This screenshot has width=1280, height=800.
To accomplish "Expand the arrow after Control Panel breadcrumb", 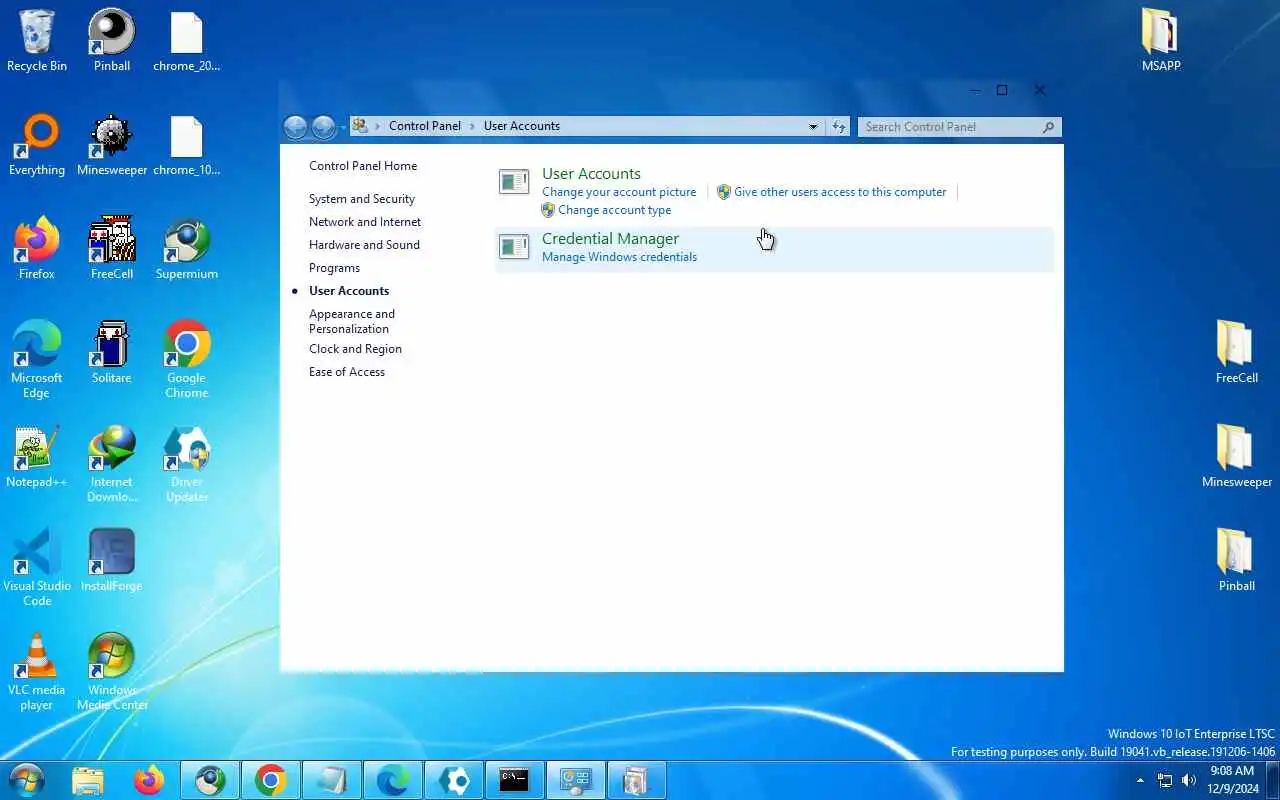I will pos(473,126).
